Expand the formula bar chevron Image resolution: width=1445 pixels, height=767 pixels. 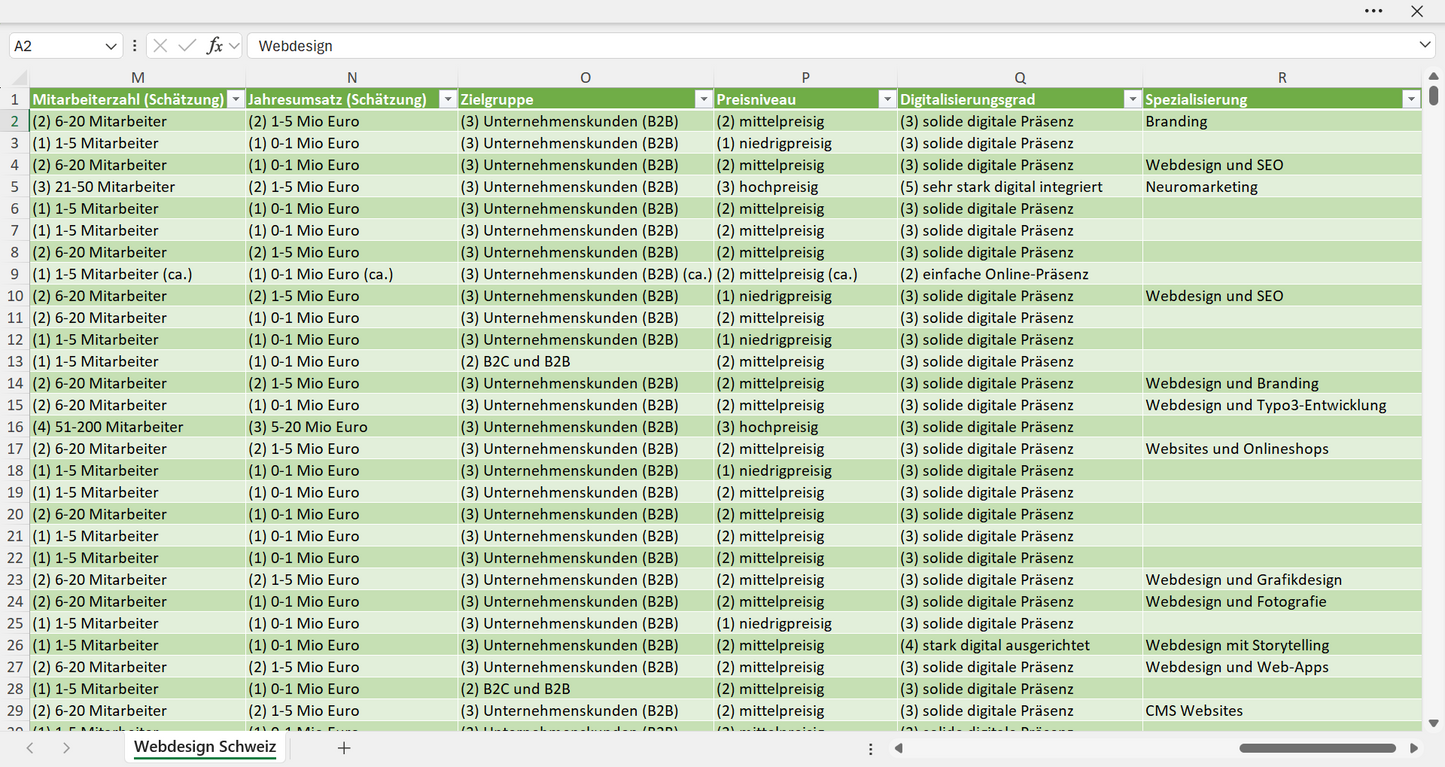1425,46
